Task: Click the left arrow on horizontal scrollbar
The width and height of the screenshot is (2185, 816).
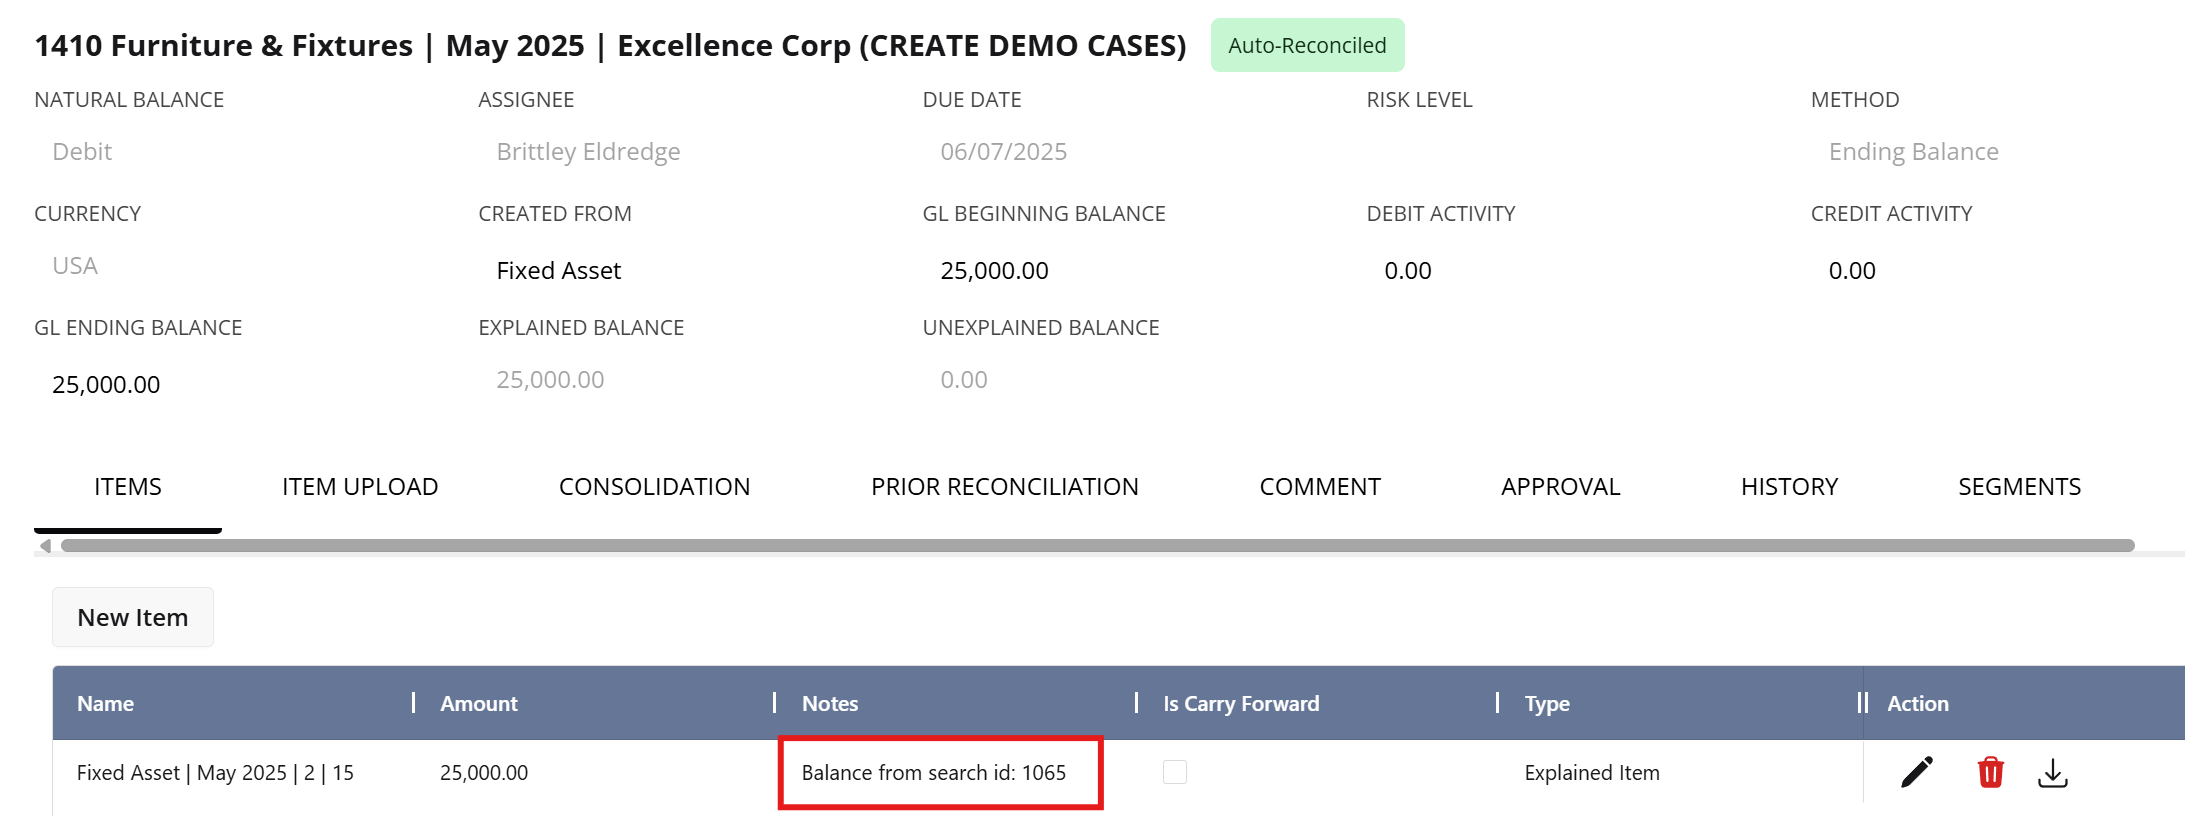Action: click(45, 546)
